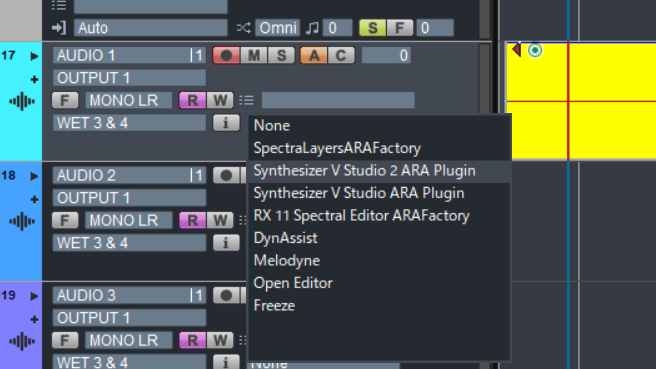The height and width of the screenshot is (369, 656).
Task: Click the plus icon on track 18
Action: pyautogui.click(x=34, y=200)
